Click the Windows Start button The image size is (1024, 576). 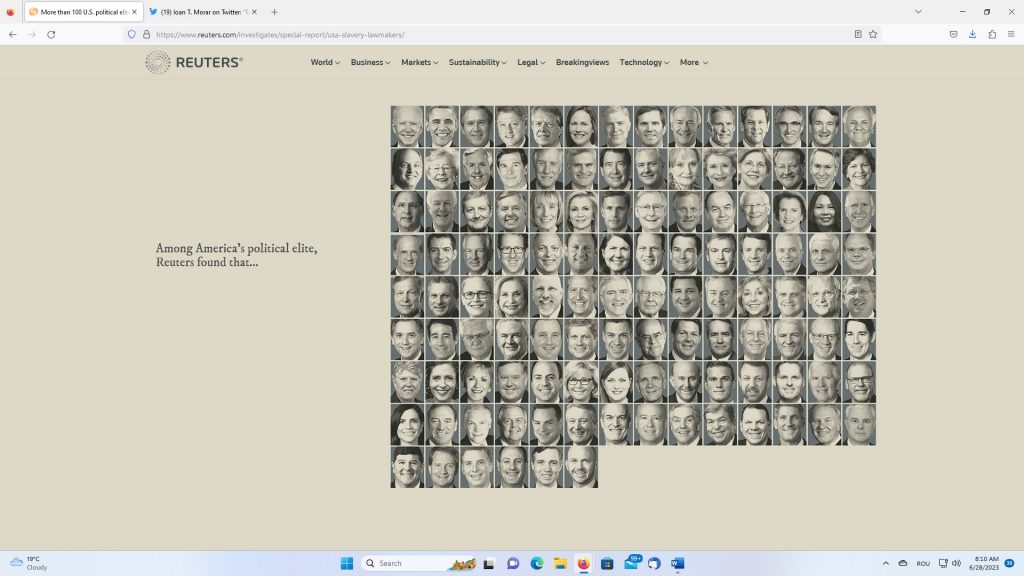point(346,563)
